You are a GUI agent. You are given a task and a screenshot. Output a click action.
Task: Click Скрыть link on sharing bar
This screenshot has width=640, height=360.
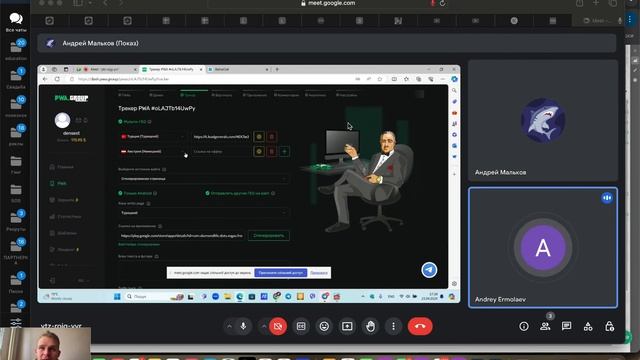pyautogui.click(x=318, y=273)
